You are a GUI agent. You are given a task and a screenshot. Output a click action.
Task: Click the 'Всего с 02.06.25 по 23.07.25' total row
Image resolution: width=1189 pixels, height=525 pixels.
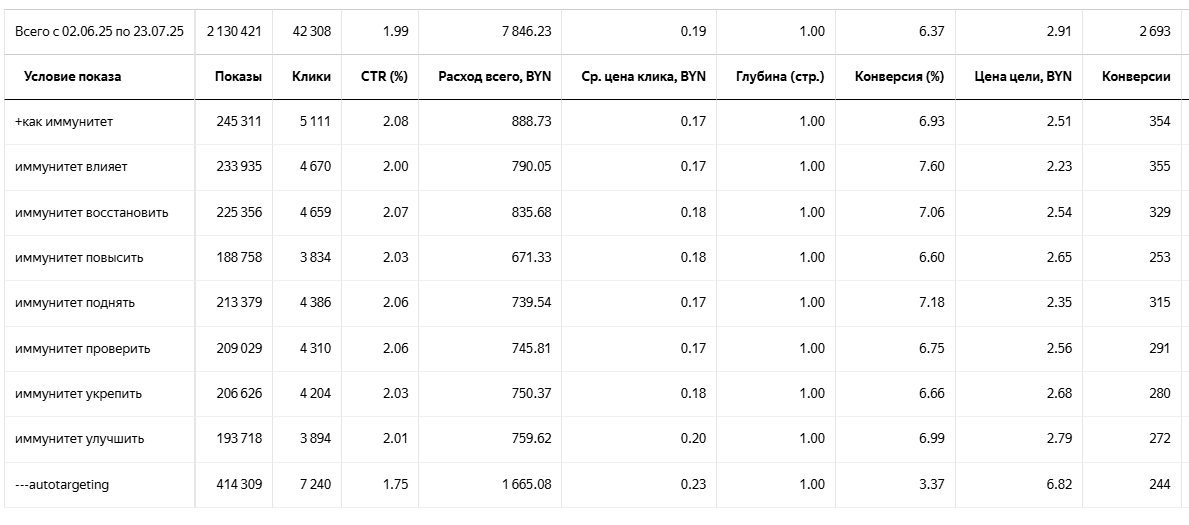99,31
